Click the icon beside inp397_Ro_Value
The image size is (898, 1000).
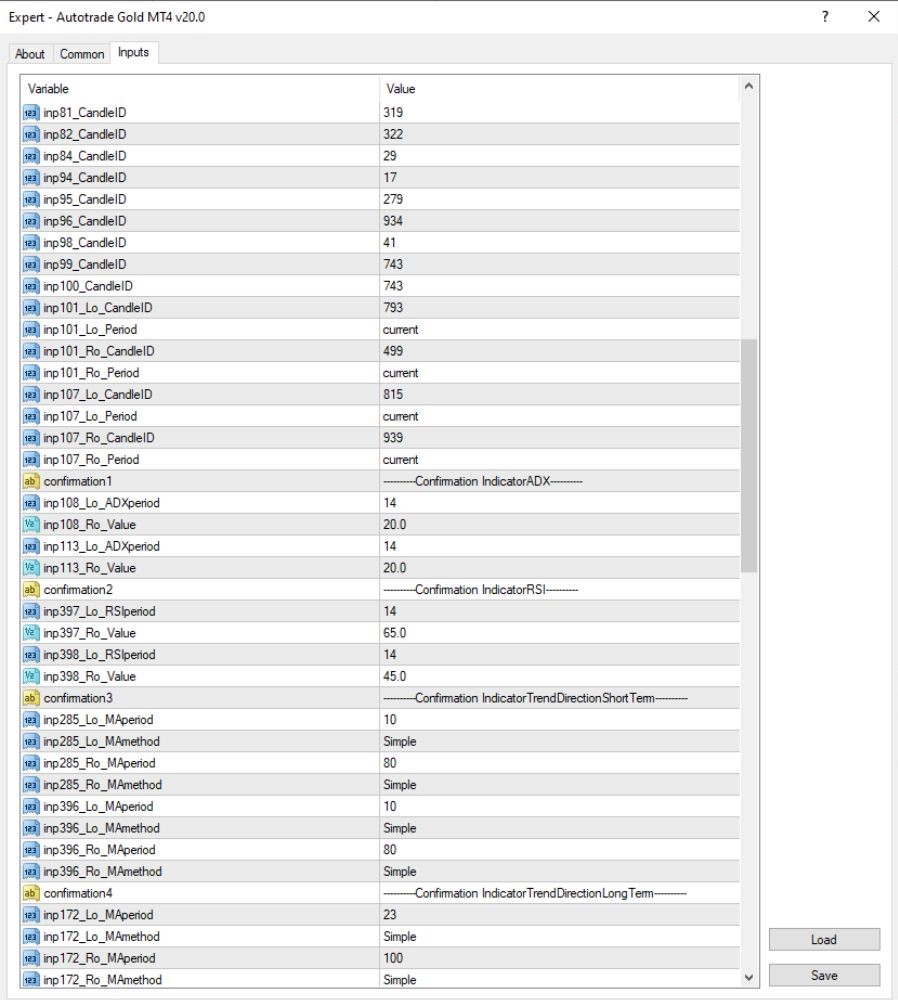pos(31,633)
